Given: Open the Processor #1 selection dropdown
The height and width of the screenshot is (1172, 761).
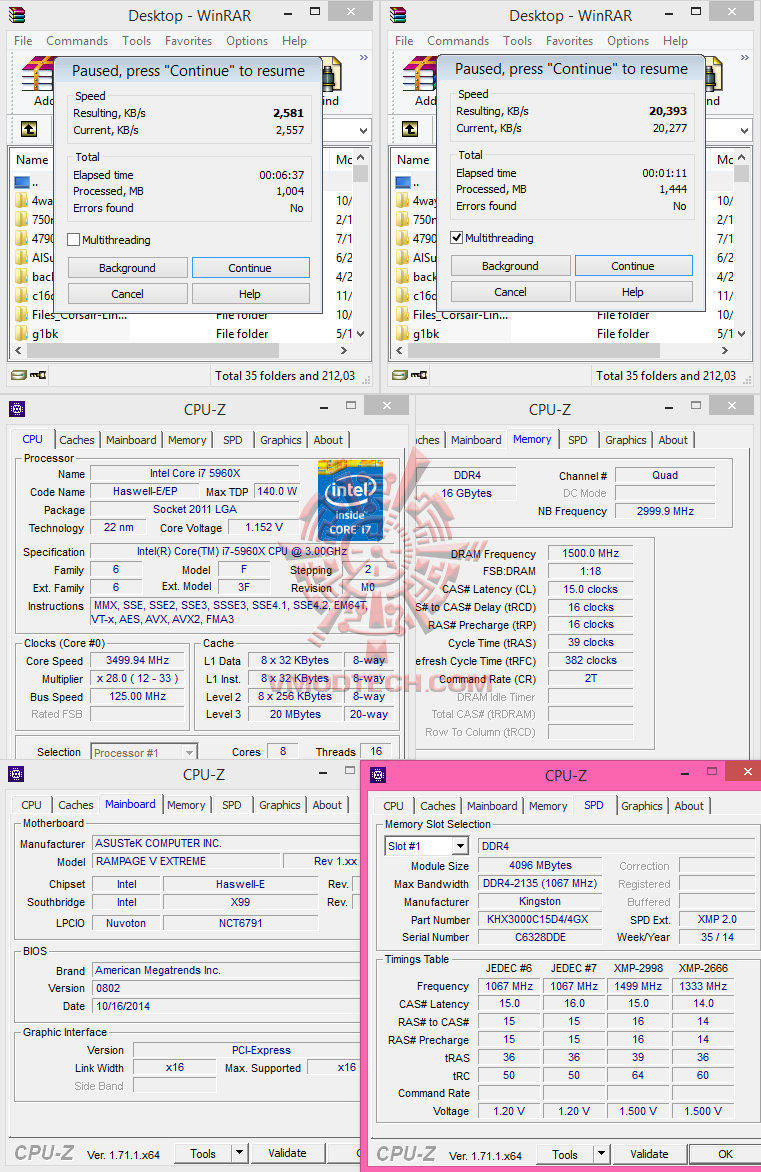Looking at the screenshot, I should [x=190, y=752].
